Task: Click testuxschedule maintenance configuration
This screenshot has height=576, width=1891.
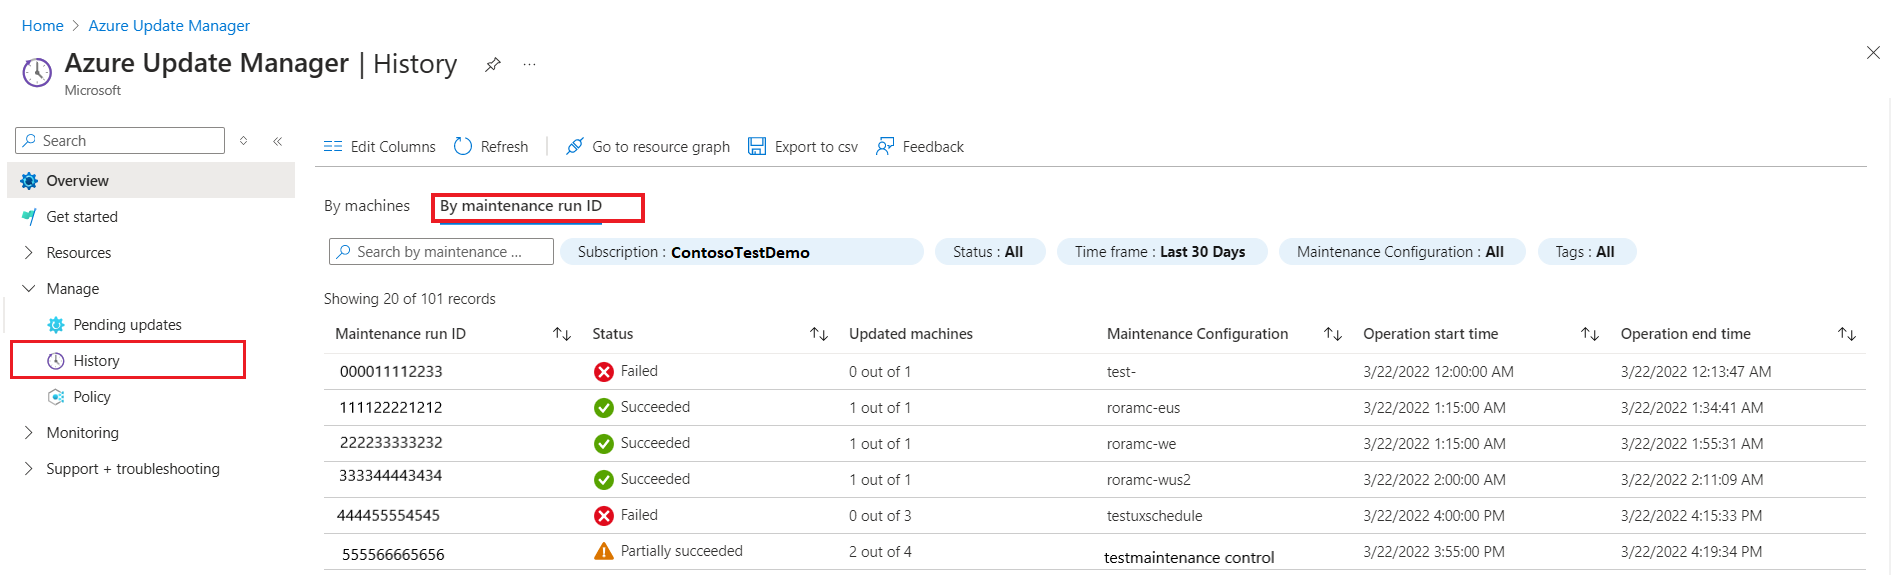Action: click(x=1154, y=516)
